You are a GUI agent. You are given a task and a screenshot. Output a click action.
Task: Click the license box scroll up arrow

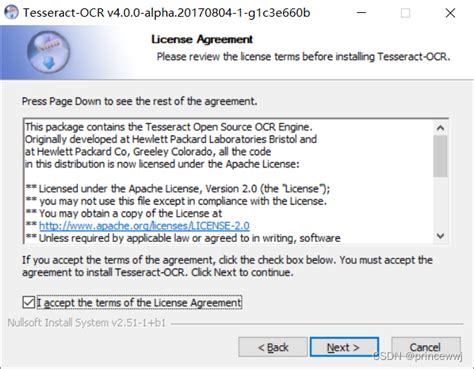click(x=440, y=128)
